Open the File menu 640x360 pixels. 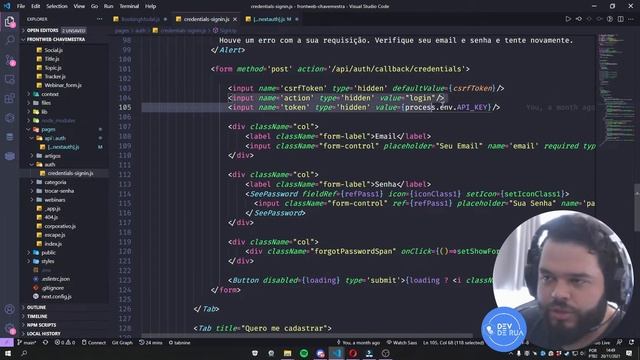click(x=21, y=6)
